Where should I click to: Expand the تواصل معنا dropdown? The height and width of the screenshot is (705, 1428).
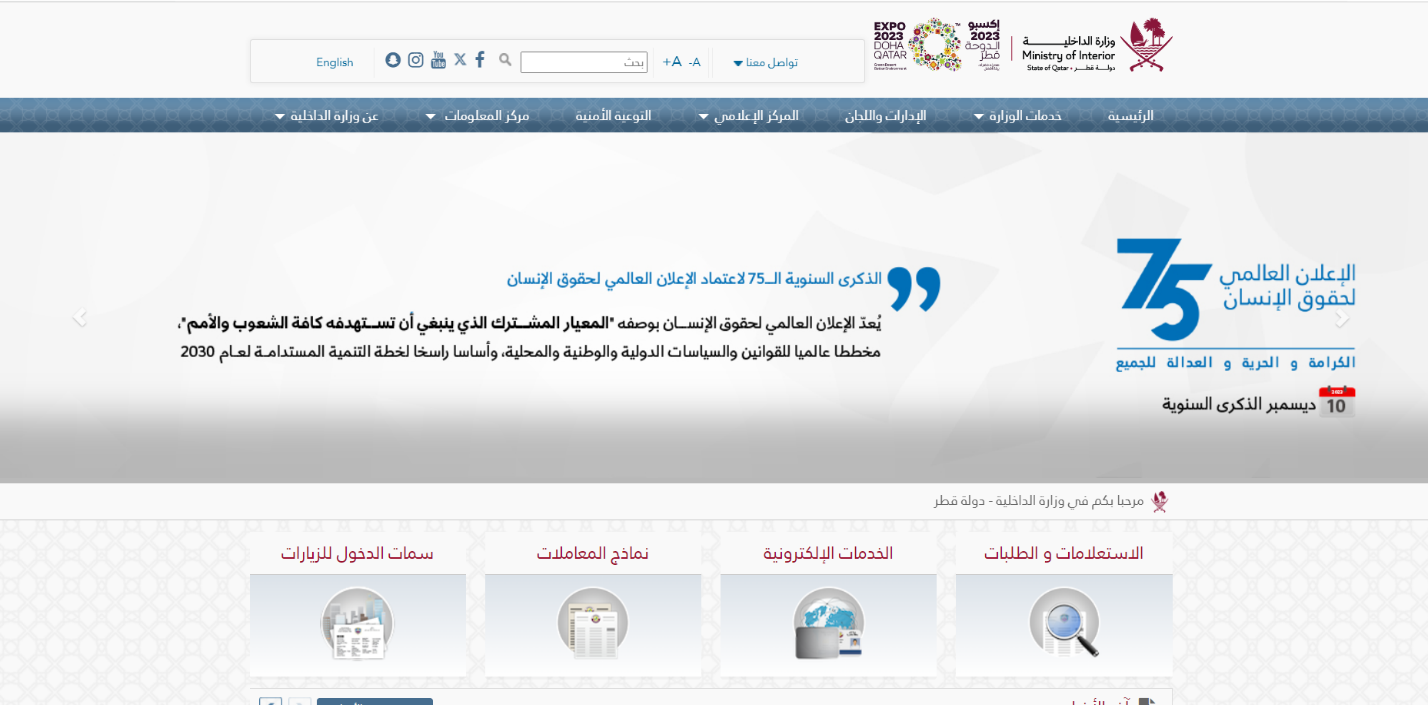click(x=766, y=63)
